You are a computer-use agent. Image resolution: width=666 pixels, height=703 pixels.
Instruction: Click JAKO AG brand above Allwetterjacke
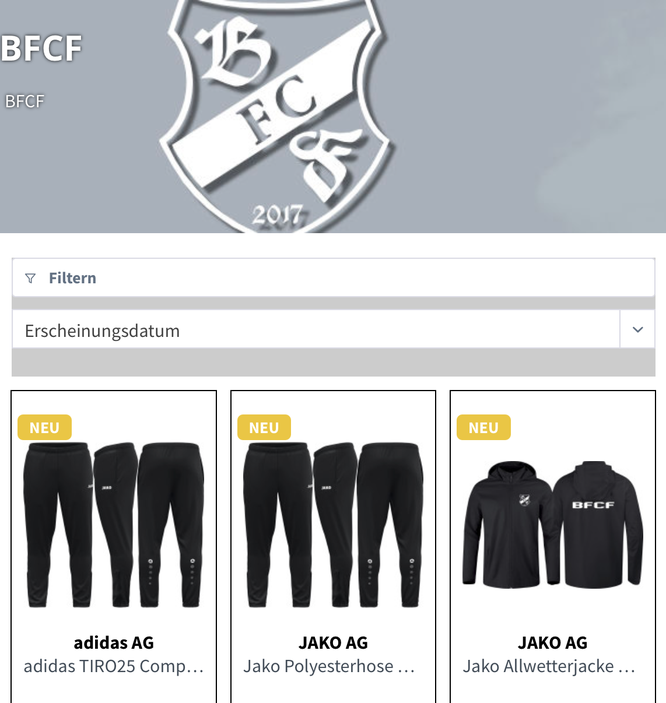[x=553, y=643]
